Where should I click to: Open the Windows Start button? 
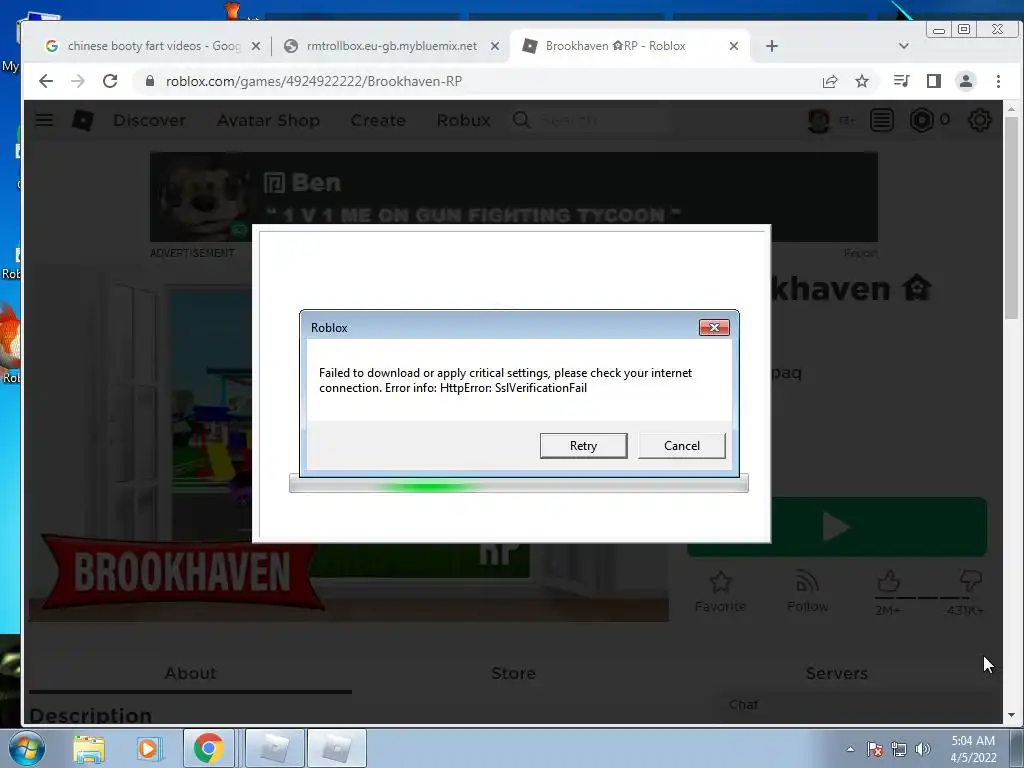[27, 748]
